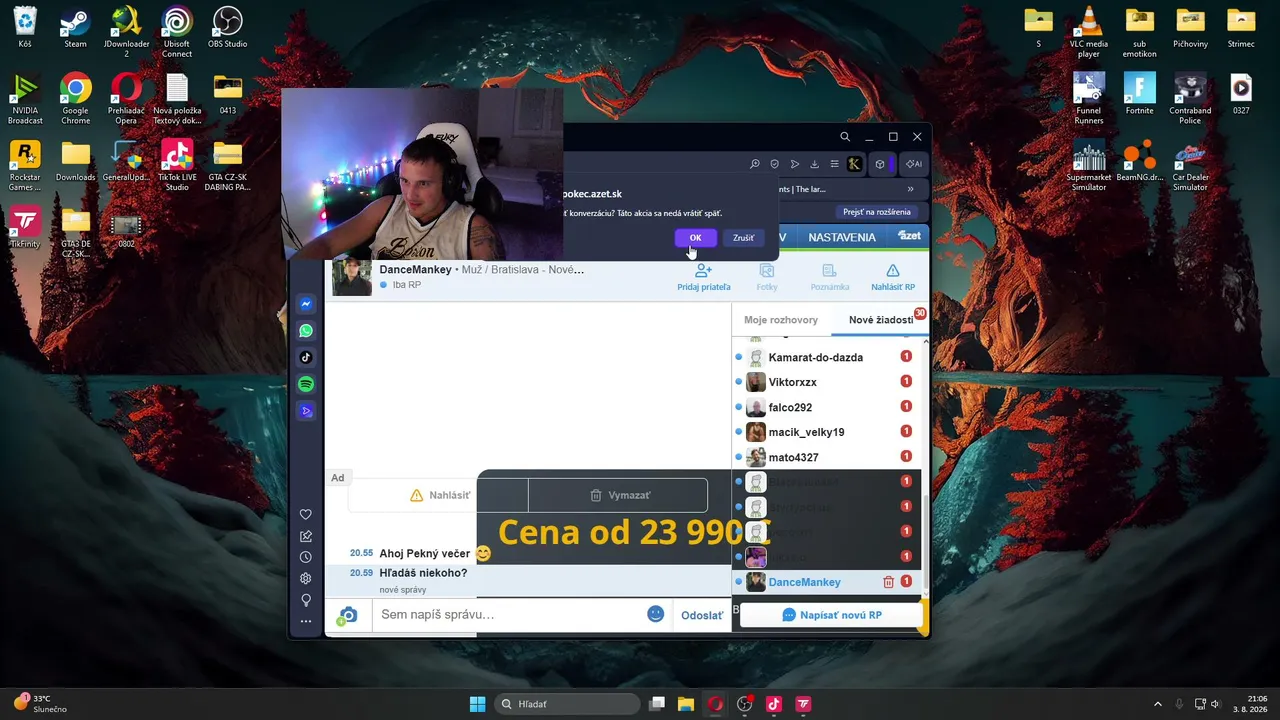Show hidden system tray icons
The image size is (1280, 720).
pyautogui.click(x=1158, y=704)
